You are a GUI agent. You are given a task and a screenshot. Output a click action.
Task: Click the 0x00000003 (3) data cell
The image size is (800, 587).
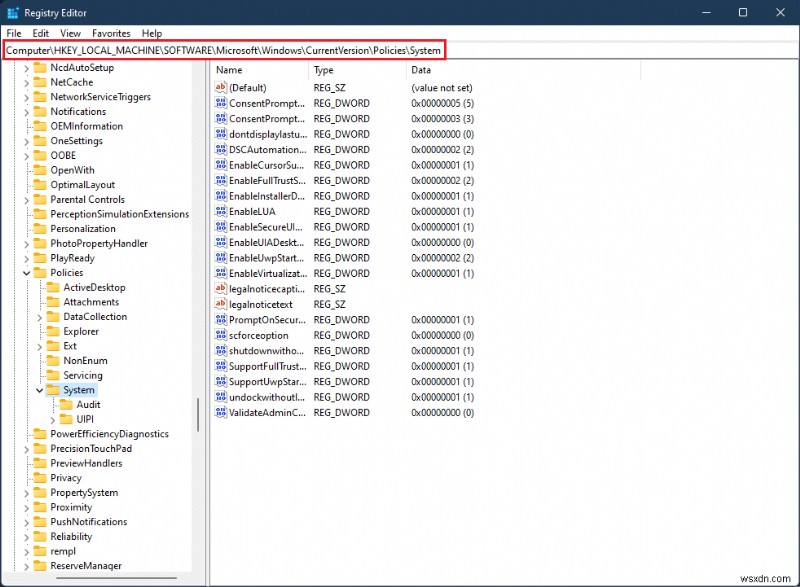tap(442, 118)
